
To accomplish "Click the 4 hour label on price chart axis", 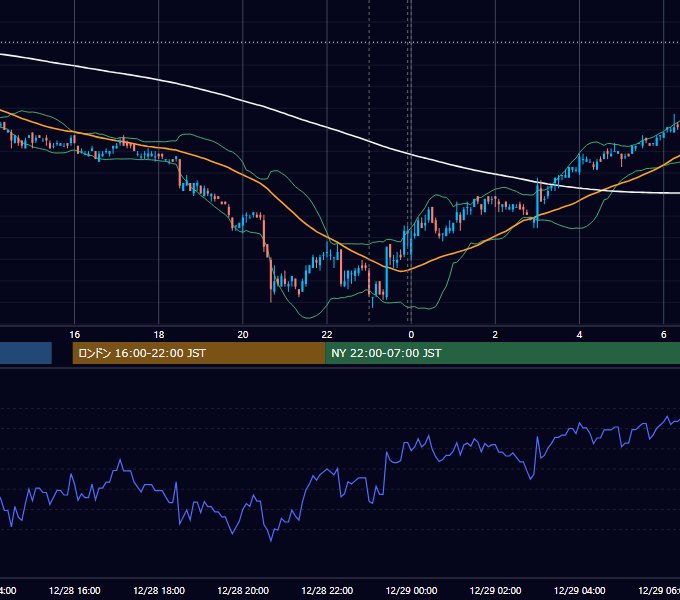I will (579, 335).
